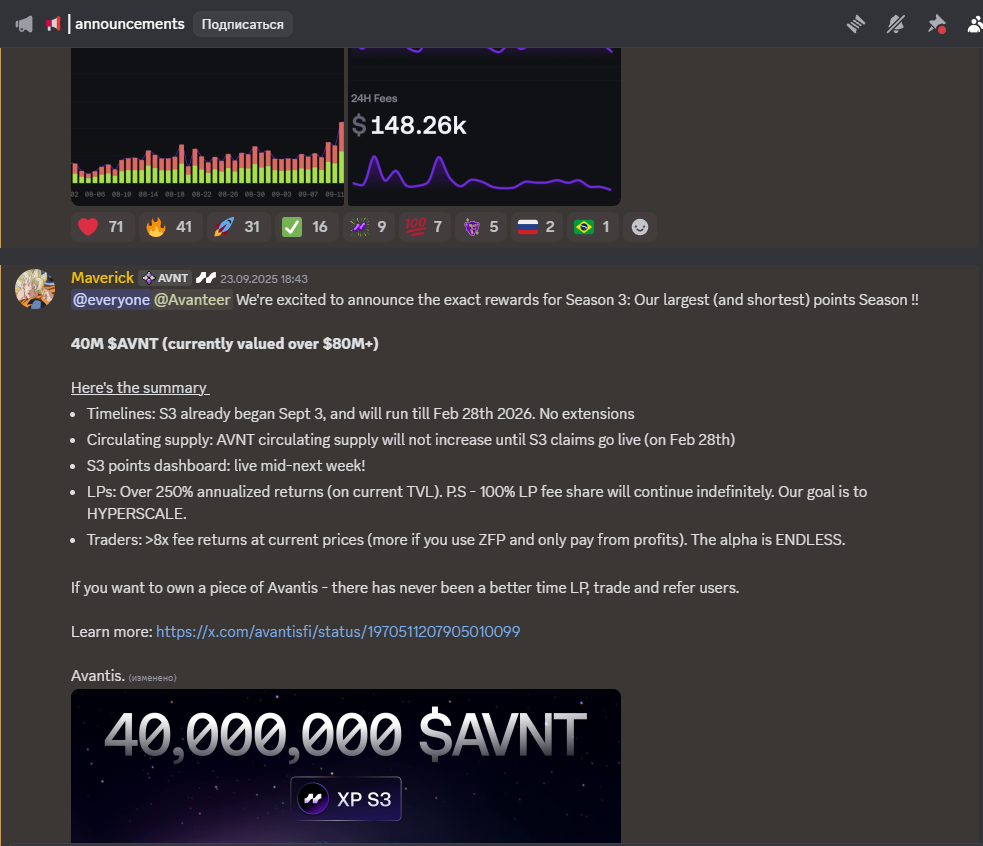Click the muted notification bell icon

click(896, 24)
